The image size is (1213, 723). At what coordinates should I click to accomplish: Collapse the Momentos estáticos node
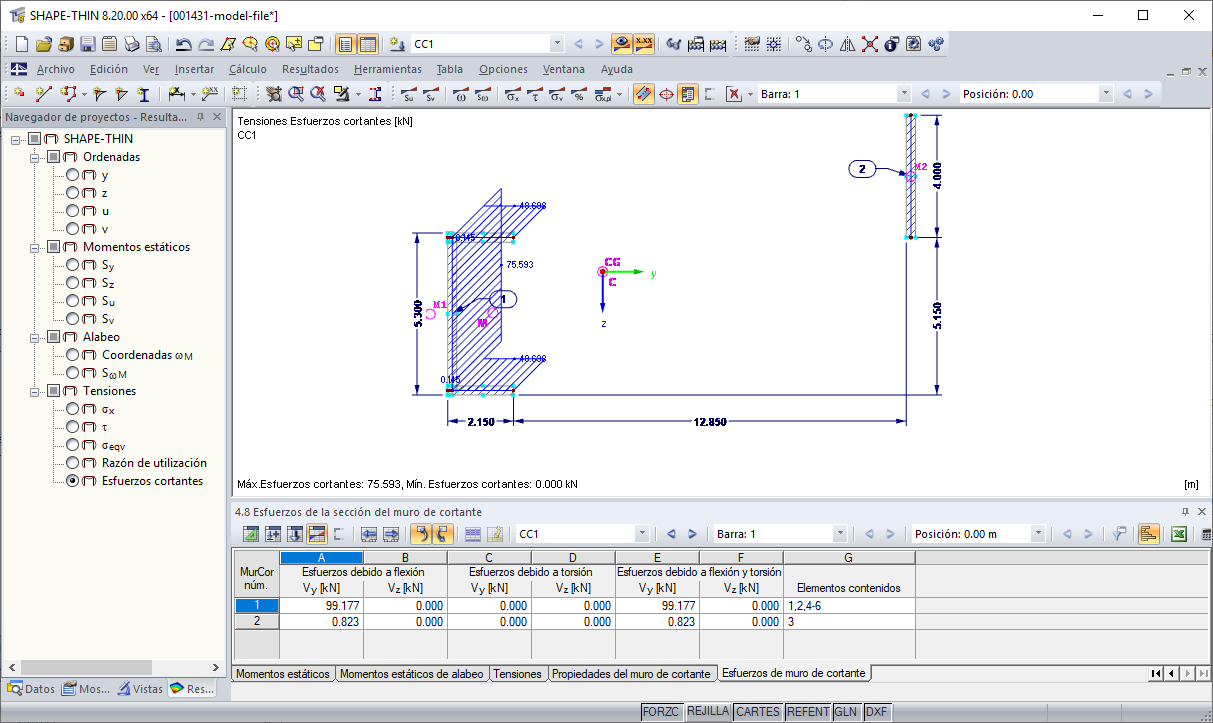(x=34, y=247)
